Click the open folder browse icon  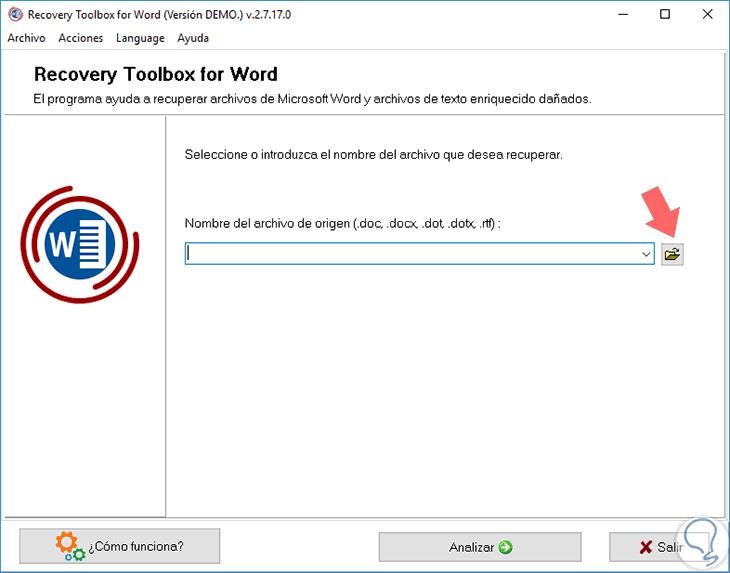tap(672, 254)
